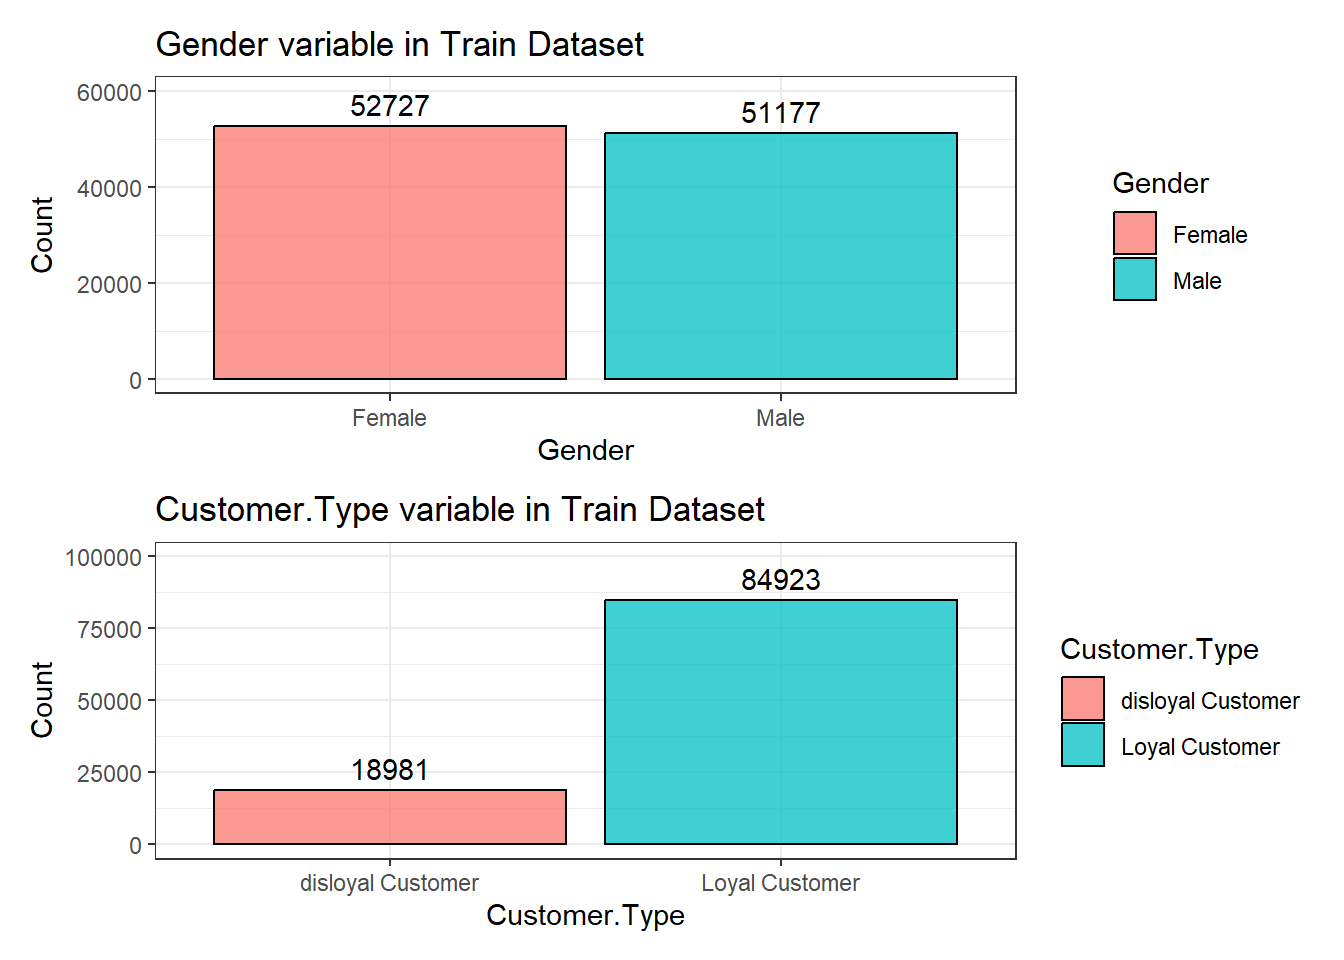Click the Gender legend title
Viewport: 1344px width, 960px height.
pyautogui.click(x=1160, y=183)
